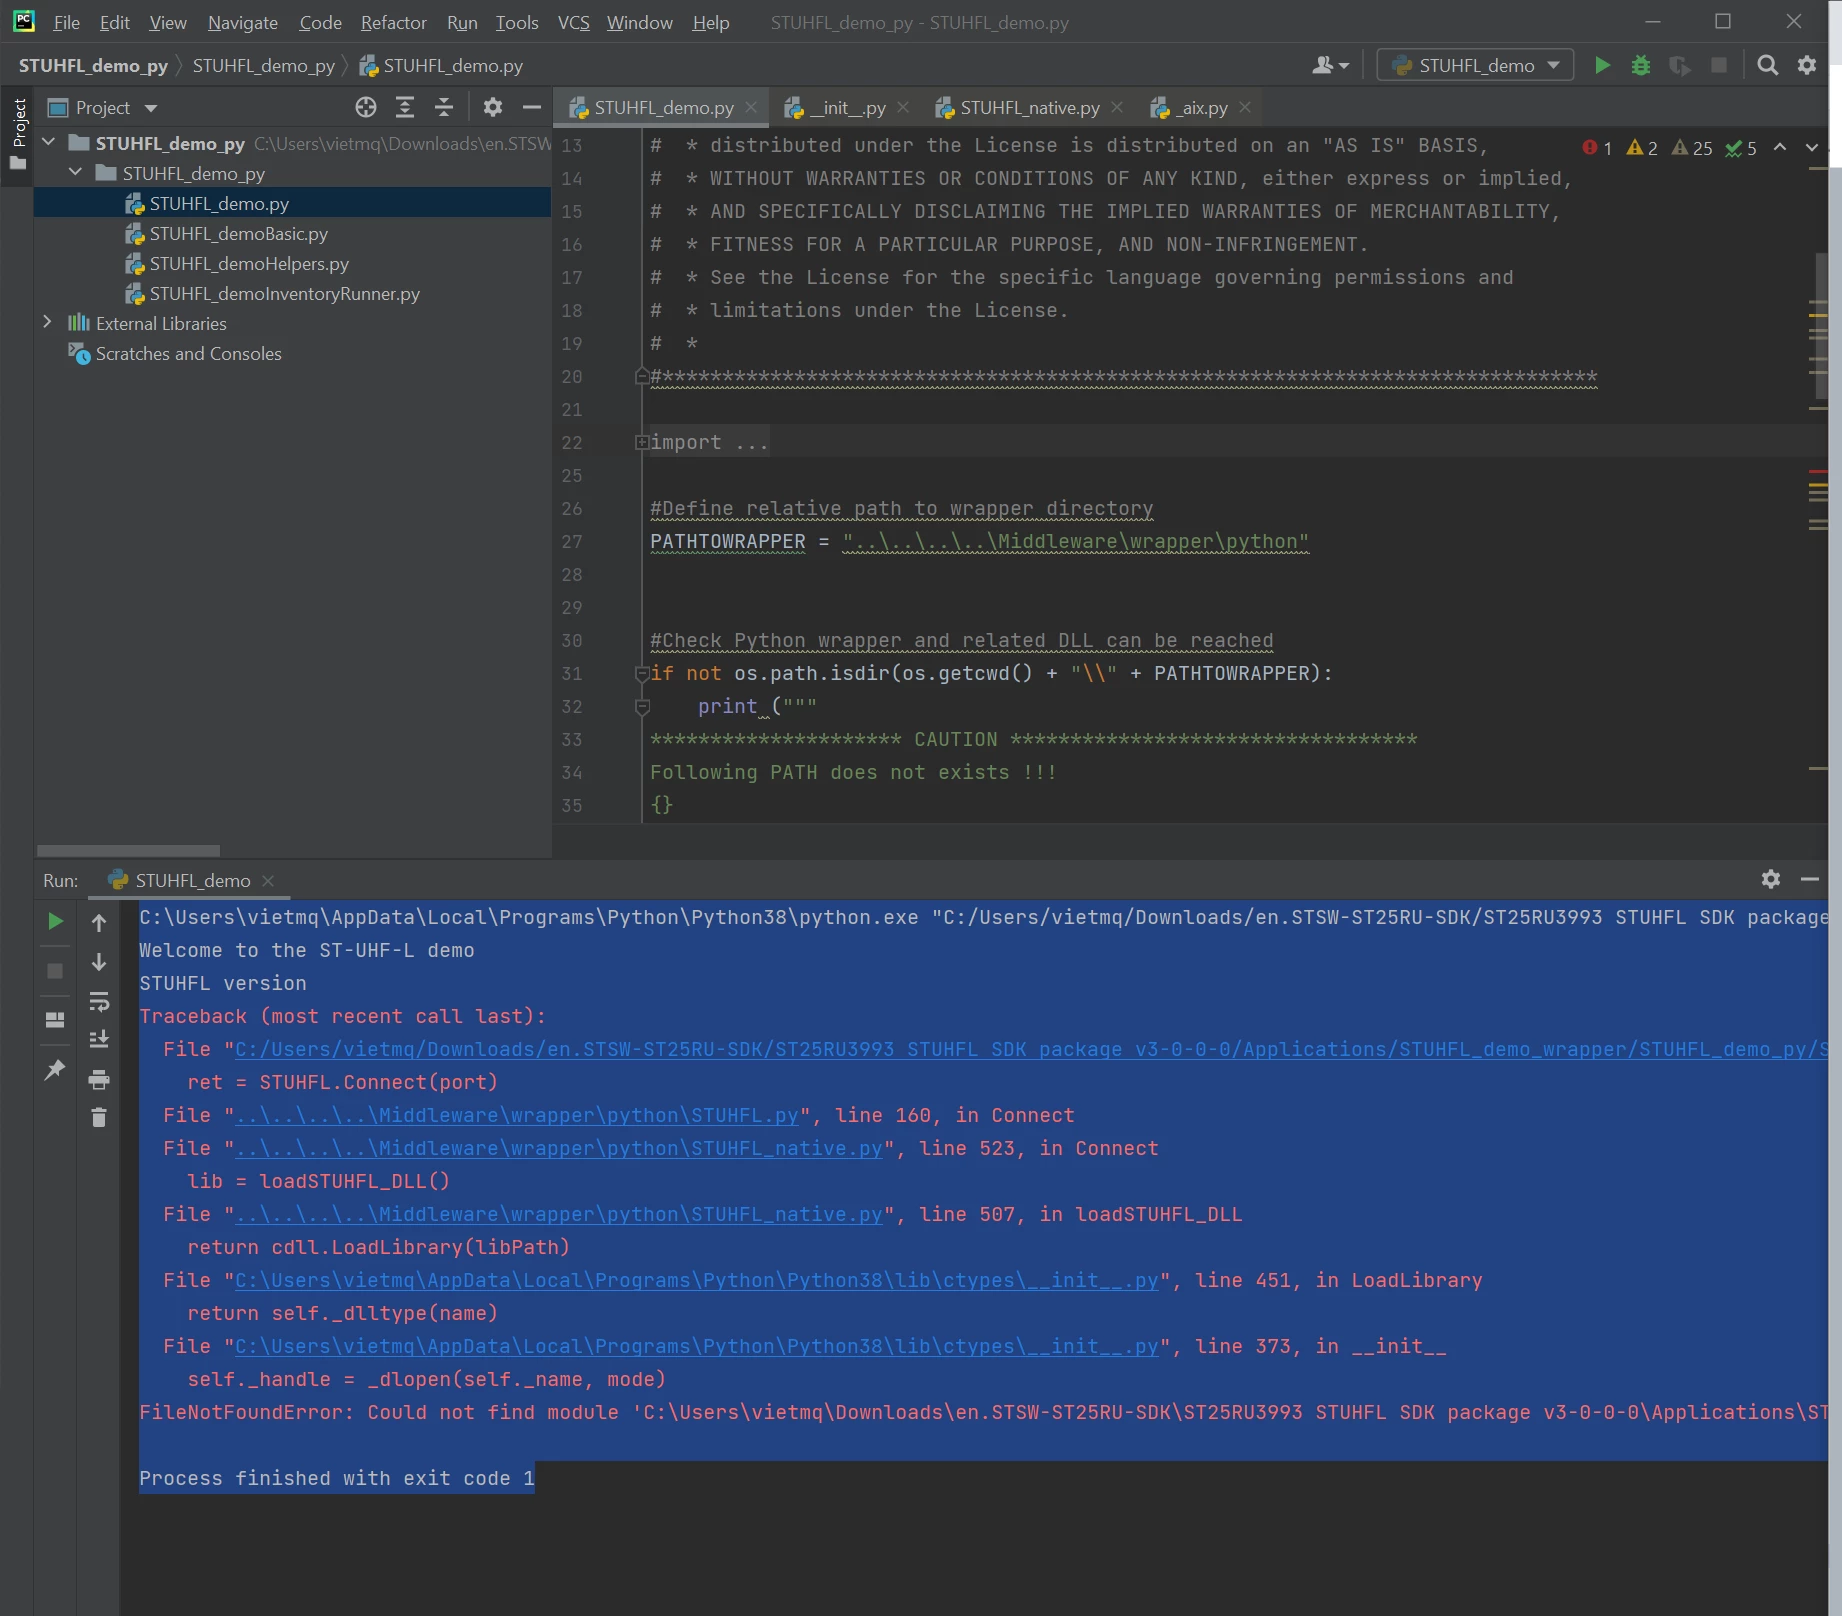Click the editor vertical scrollbar thumb
The width and height of the screenshot is (1842, 1616).
[1820, 325]
